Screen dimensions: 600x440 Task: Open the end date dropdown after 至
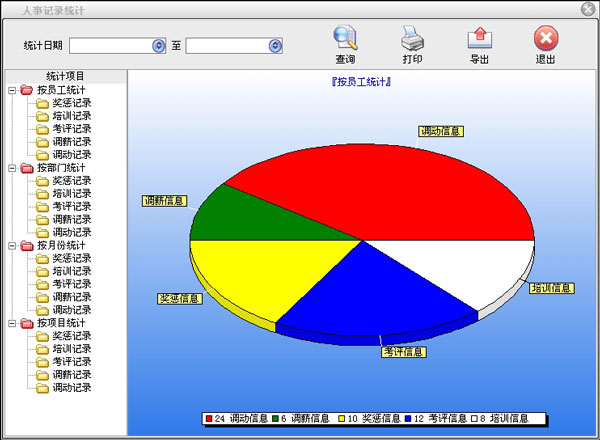point(274,46)
